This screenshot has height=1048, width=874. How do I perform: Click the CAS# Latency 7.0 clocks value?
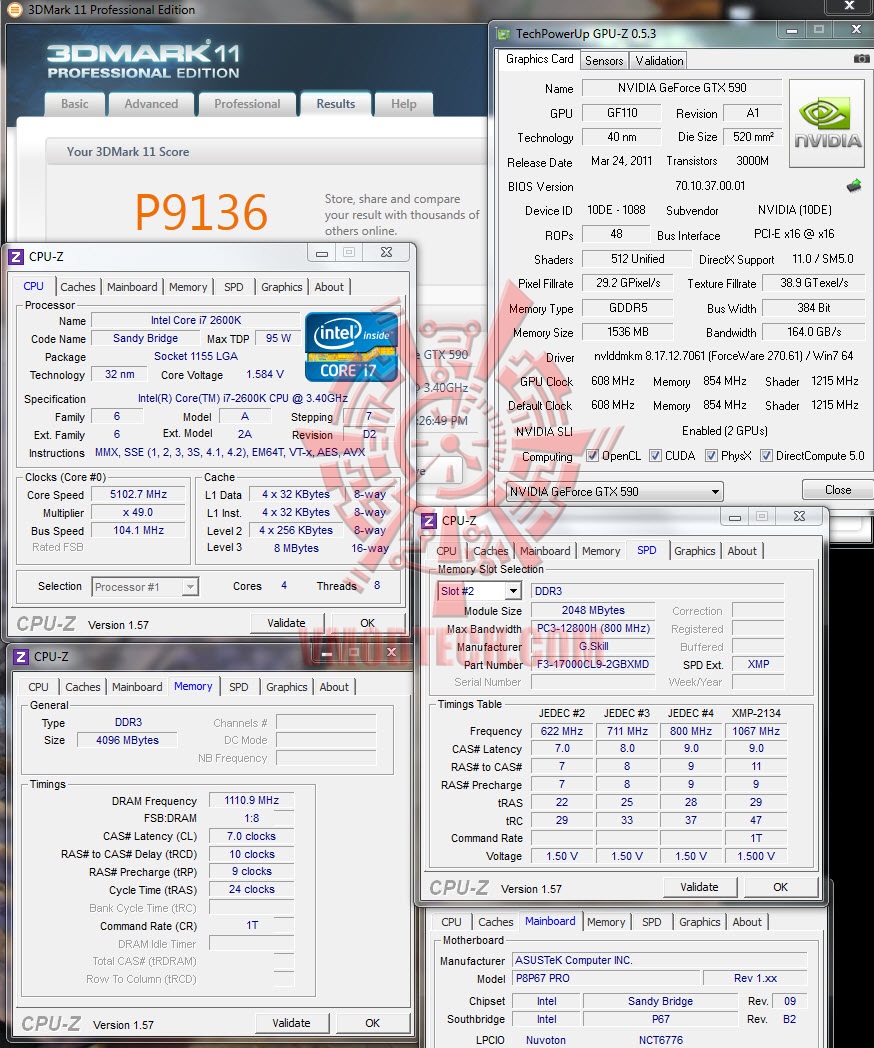251,836
